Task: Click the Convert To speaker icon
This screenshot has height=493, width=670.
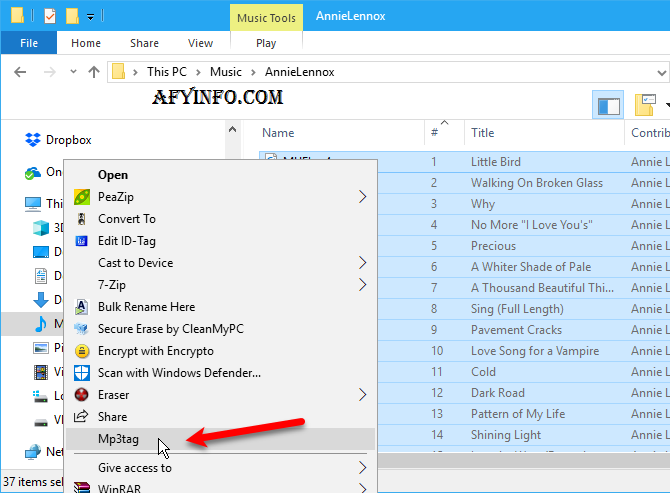Action: tap(82, 219)
